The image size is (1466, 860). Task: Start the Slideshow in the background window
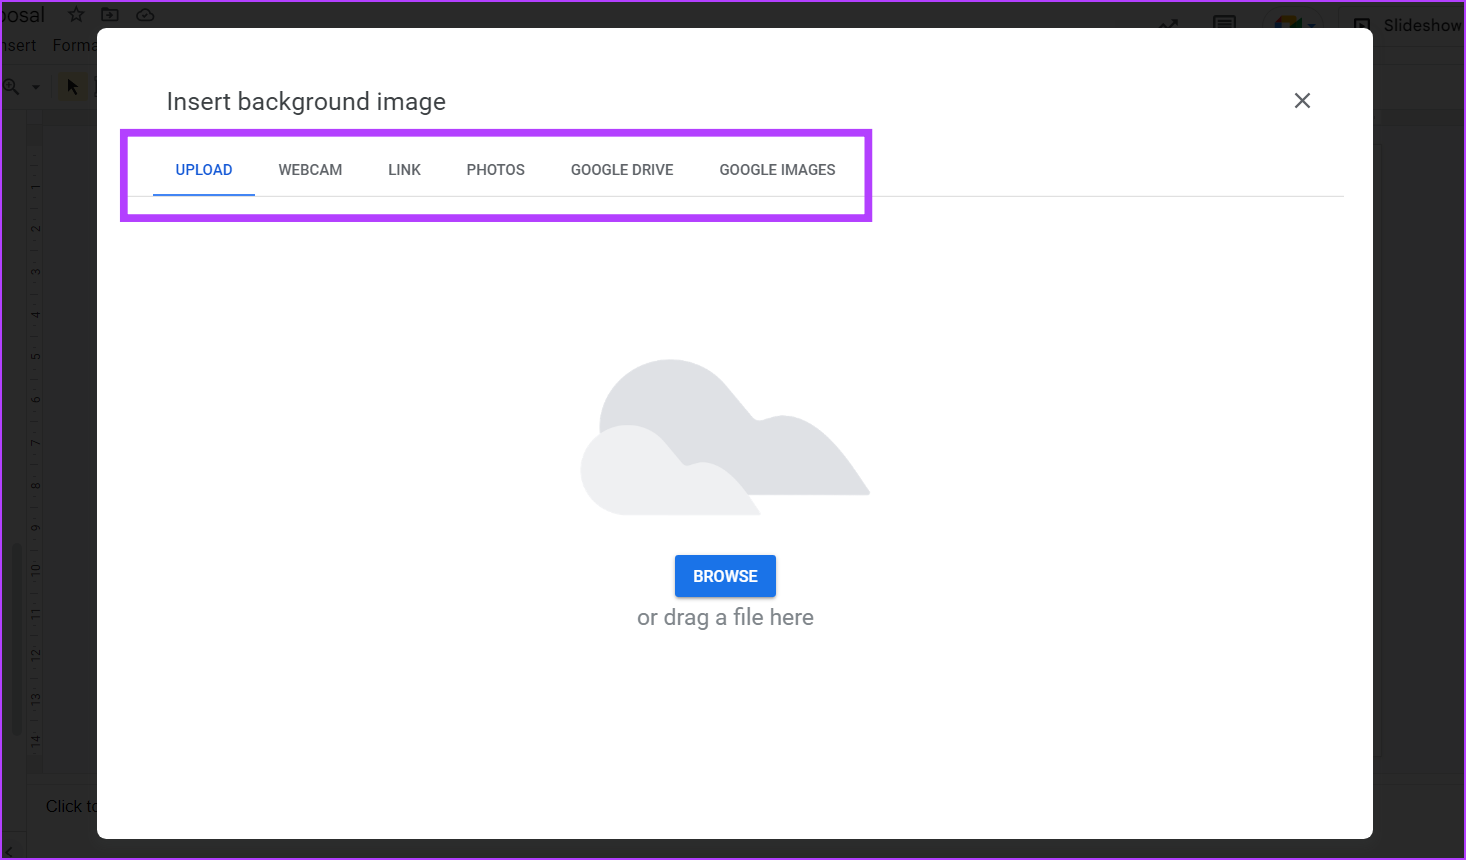[1408, 25]
